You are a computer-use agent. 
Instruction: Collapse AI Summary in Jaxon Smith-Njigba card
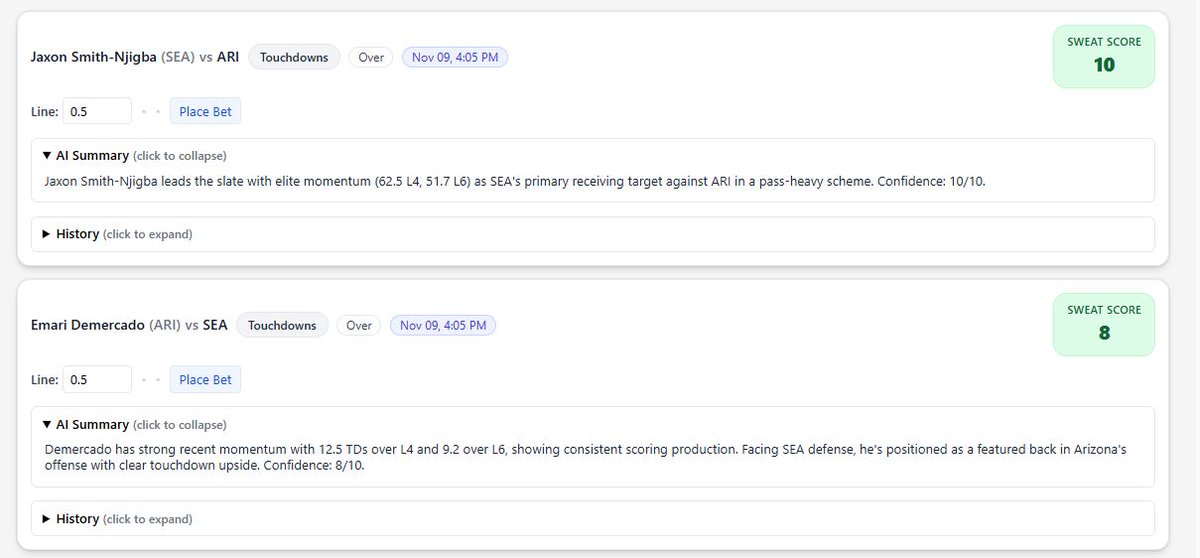coord(134,156)
